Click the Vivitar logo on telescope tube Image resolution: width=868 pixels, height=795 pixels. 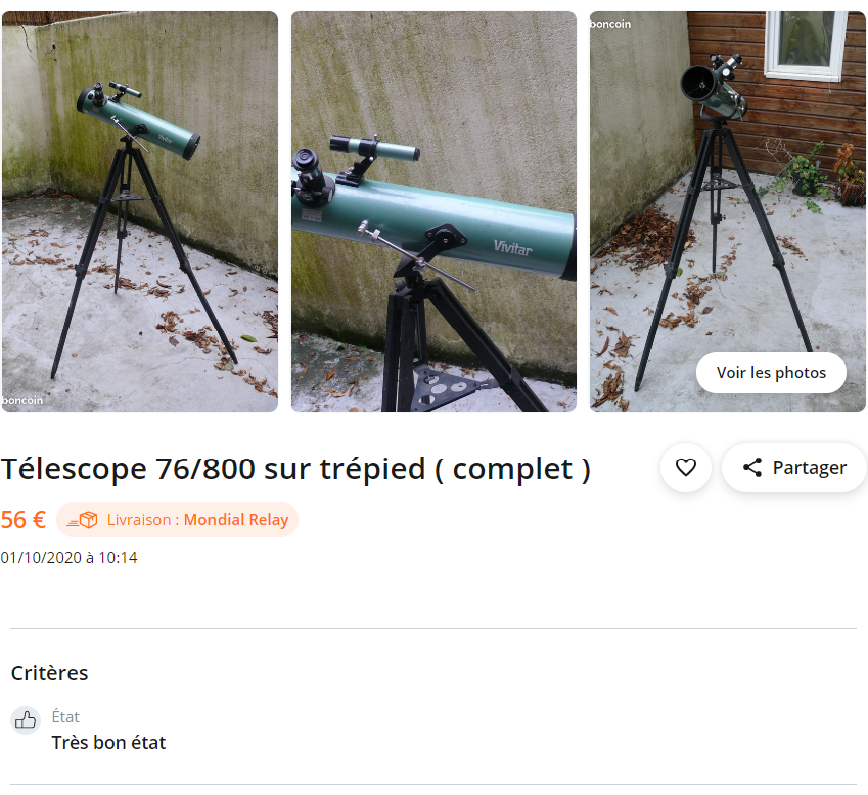(x=513, y=247)
